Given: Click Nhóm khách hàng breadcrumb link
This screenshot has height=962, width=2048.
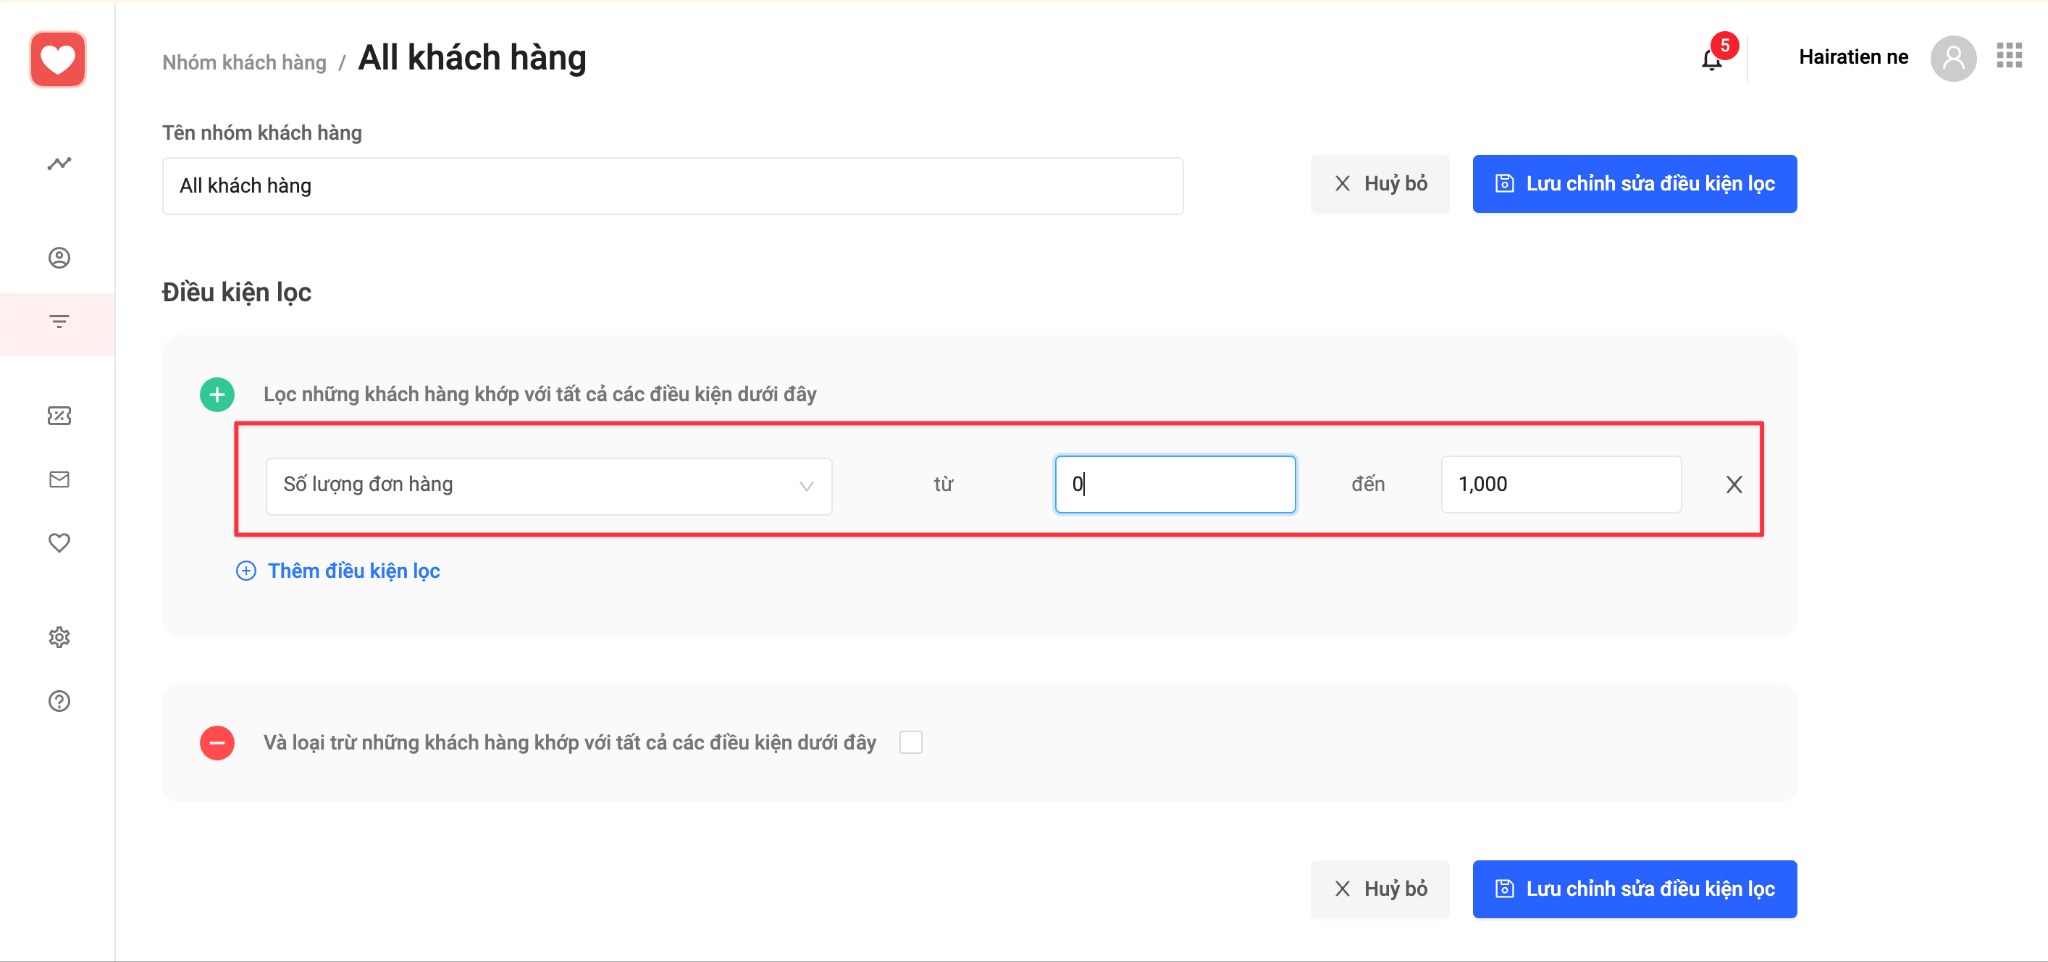Looking at the screenshot, I should coord(244,62).
